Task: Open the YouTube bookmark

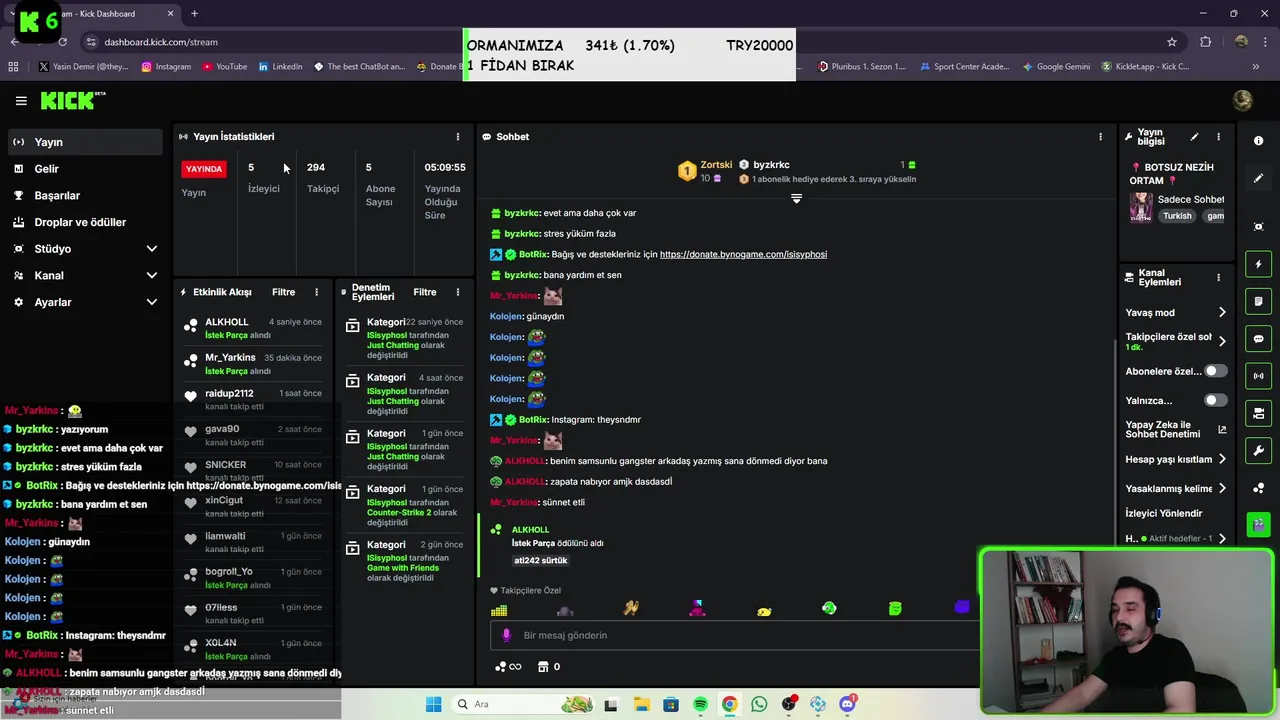Action: point(224,67)
